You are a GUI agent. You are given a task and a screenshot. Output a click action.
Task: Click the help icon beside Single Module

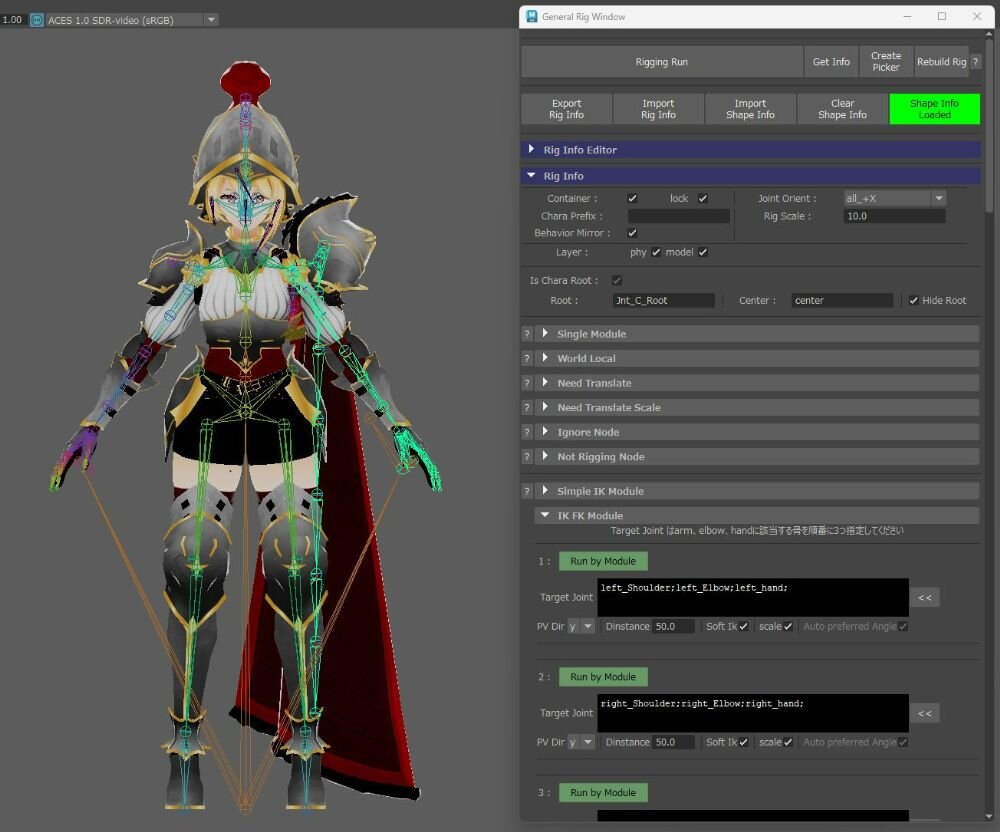click(527, 334)
